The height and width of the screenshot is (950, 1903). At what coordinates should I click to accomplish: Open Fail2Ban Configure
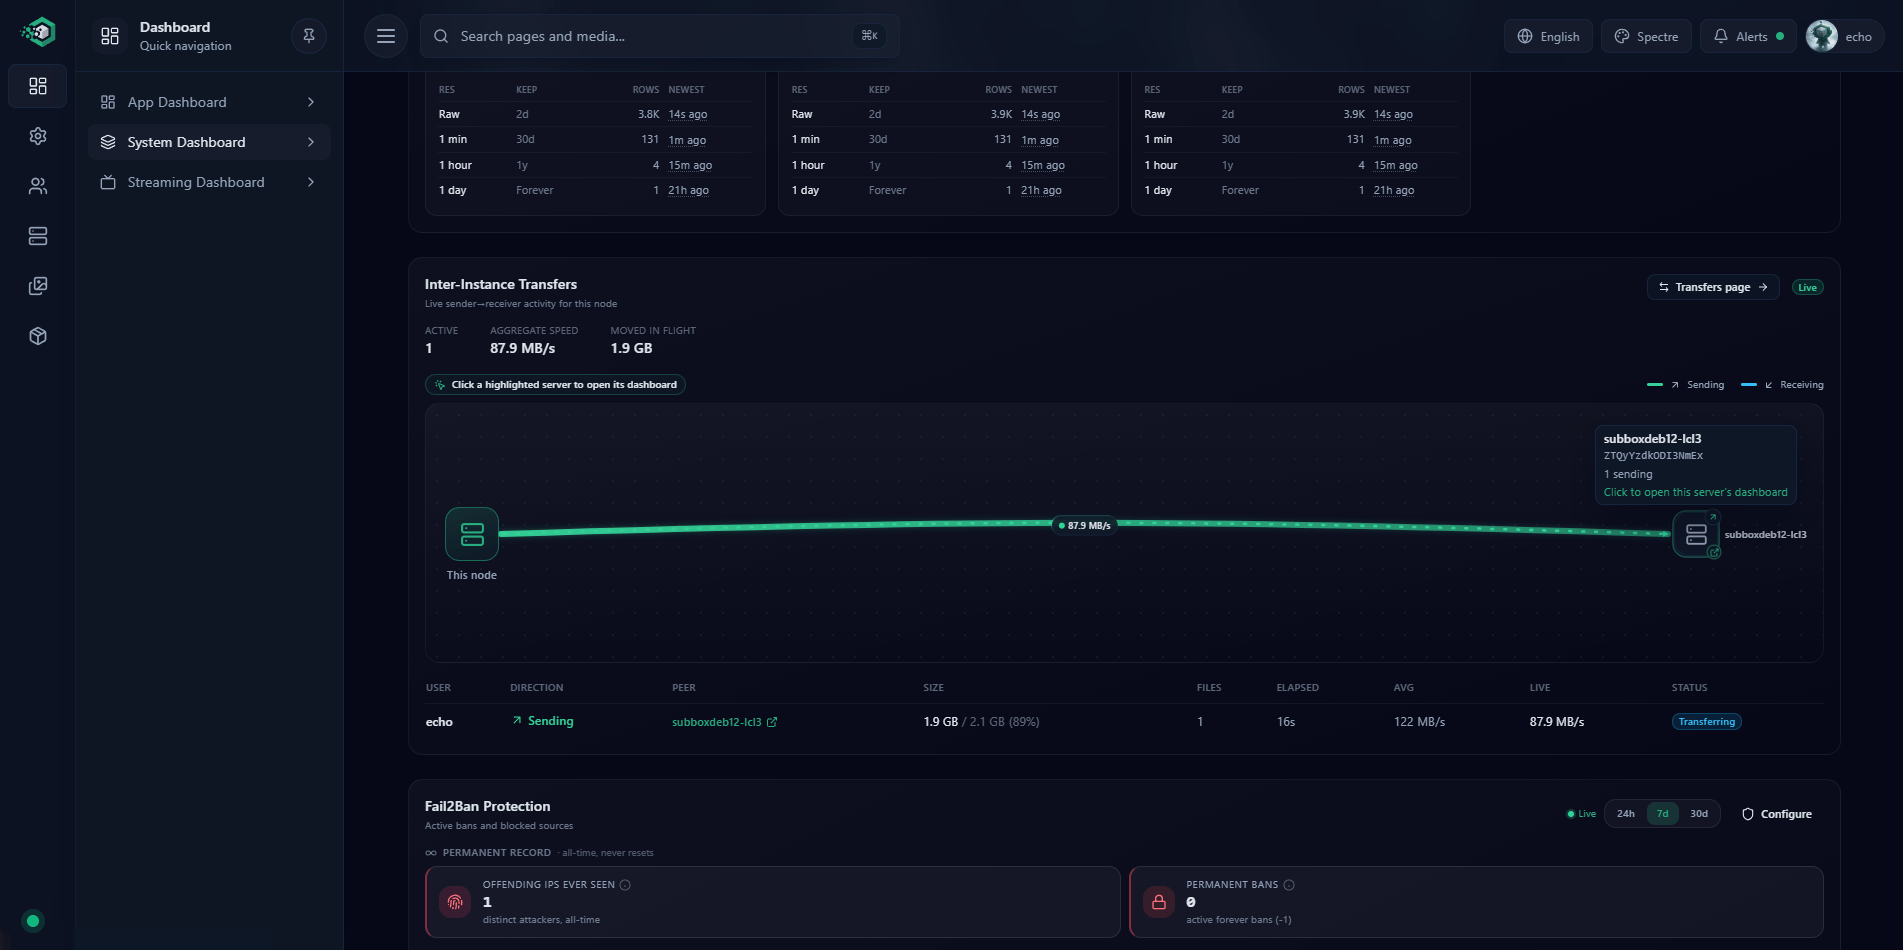[1777, 814]
